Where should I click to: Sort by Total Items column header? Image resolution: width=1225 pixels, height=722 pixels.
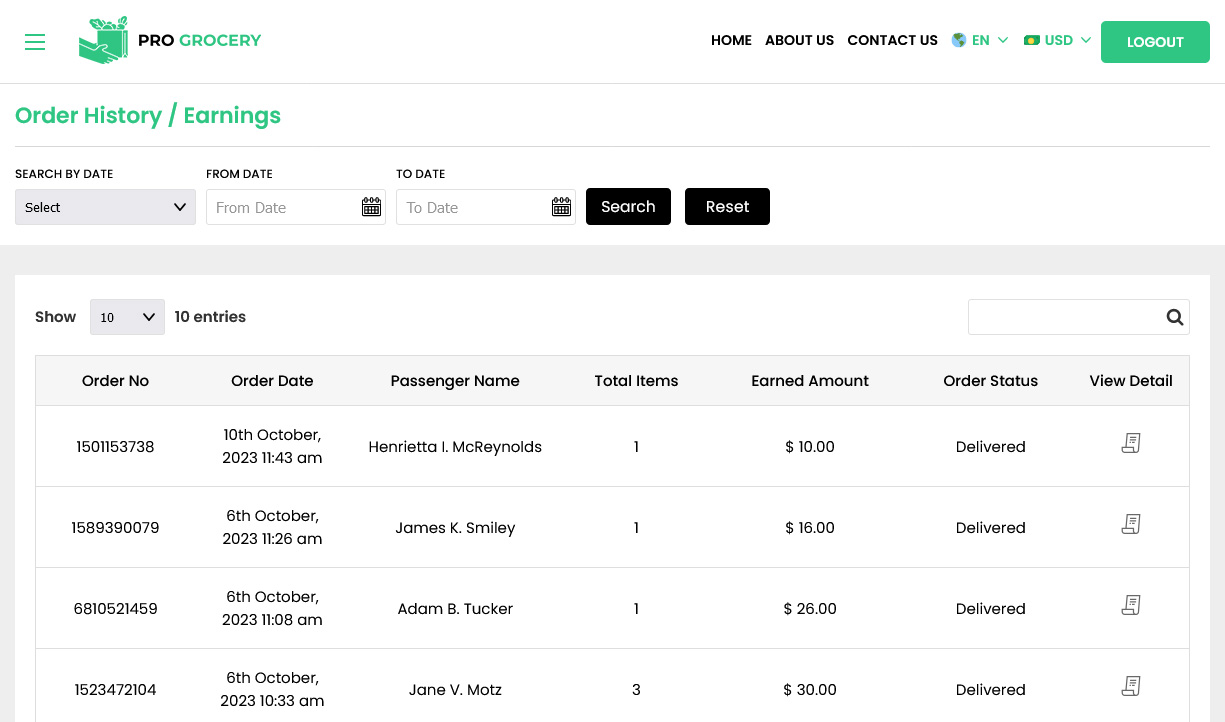(636, 381)
